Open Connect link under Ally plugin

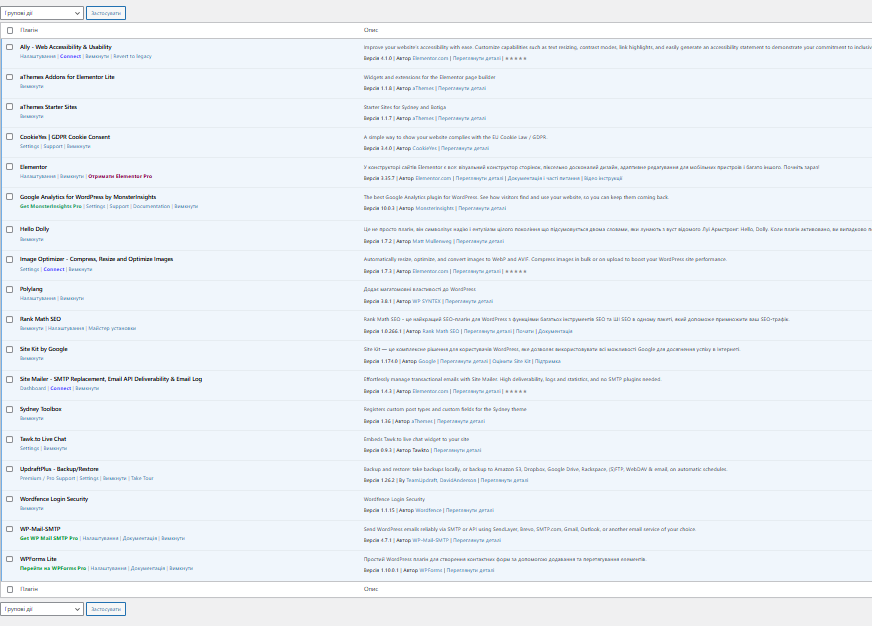[x=71, y=56]
